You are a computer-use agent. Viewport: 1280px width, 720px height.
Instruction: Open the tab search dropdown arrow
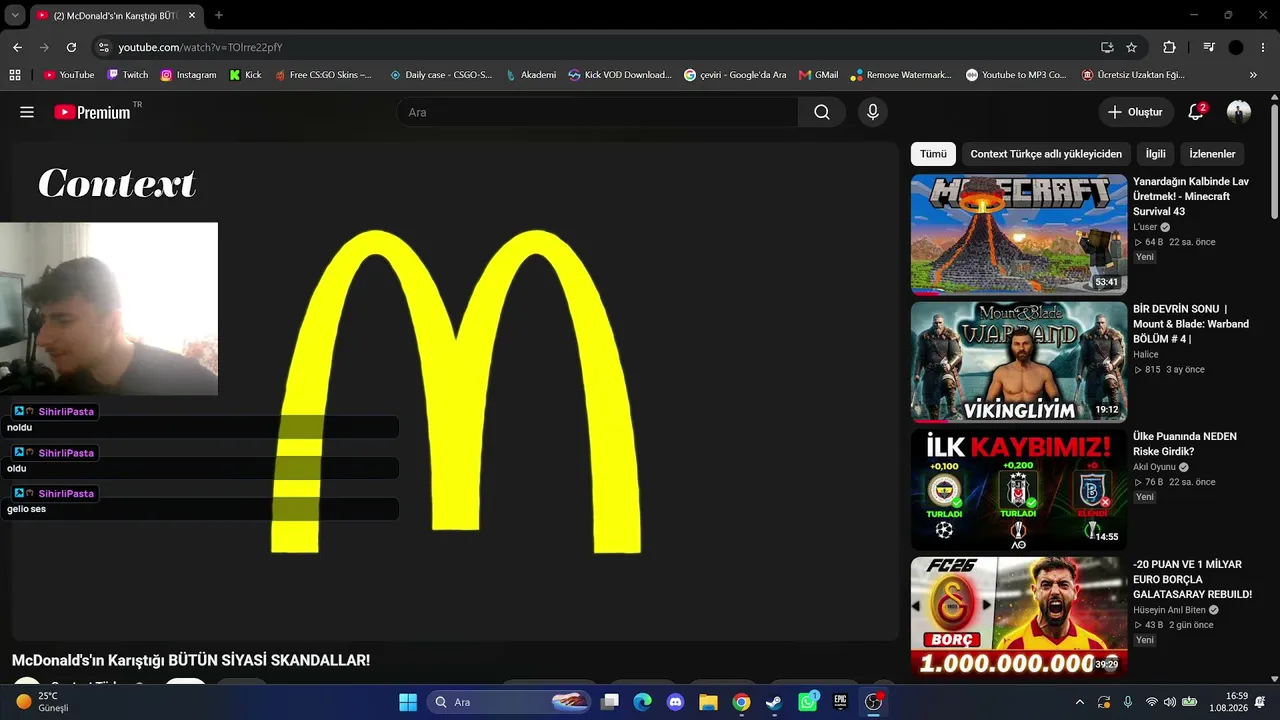(15, 15)
